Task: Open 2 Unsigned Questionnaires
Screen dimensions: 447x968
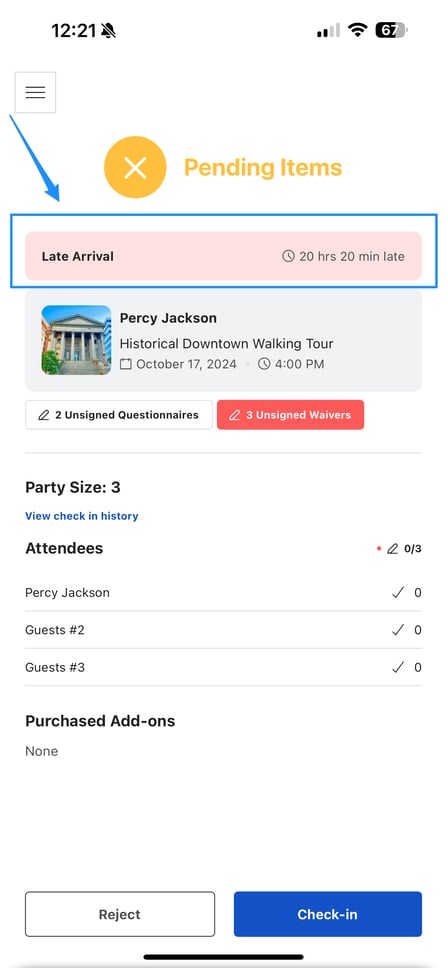Action: point(119,415)
